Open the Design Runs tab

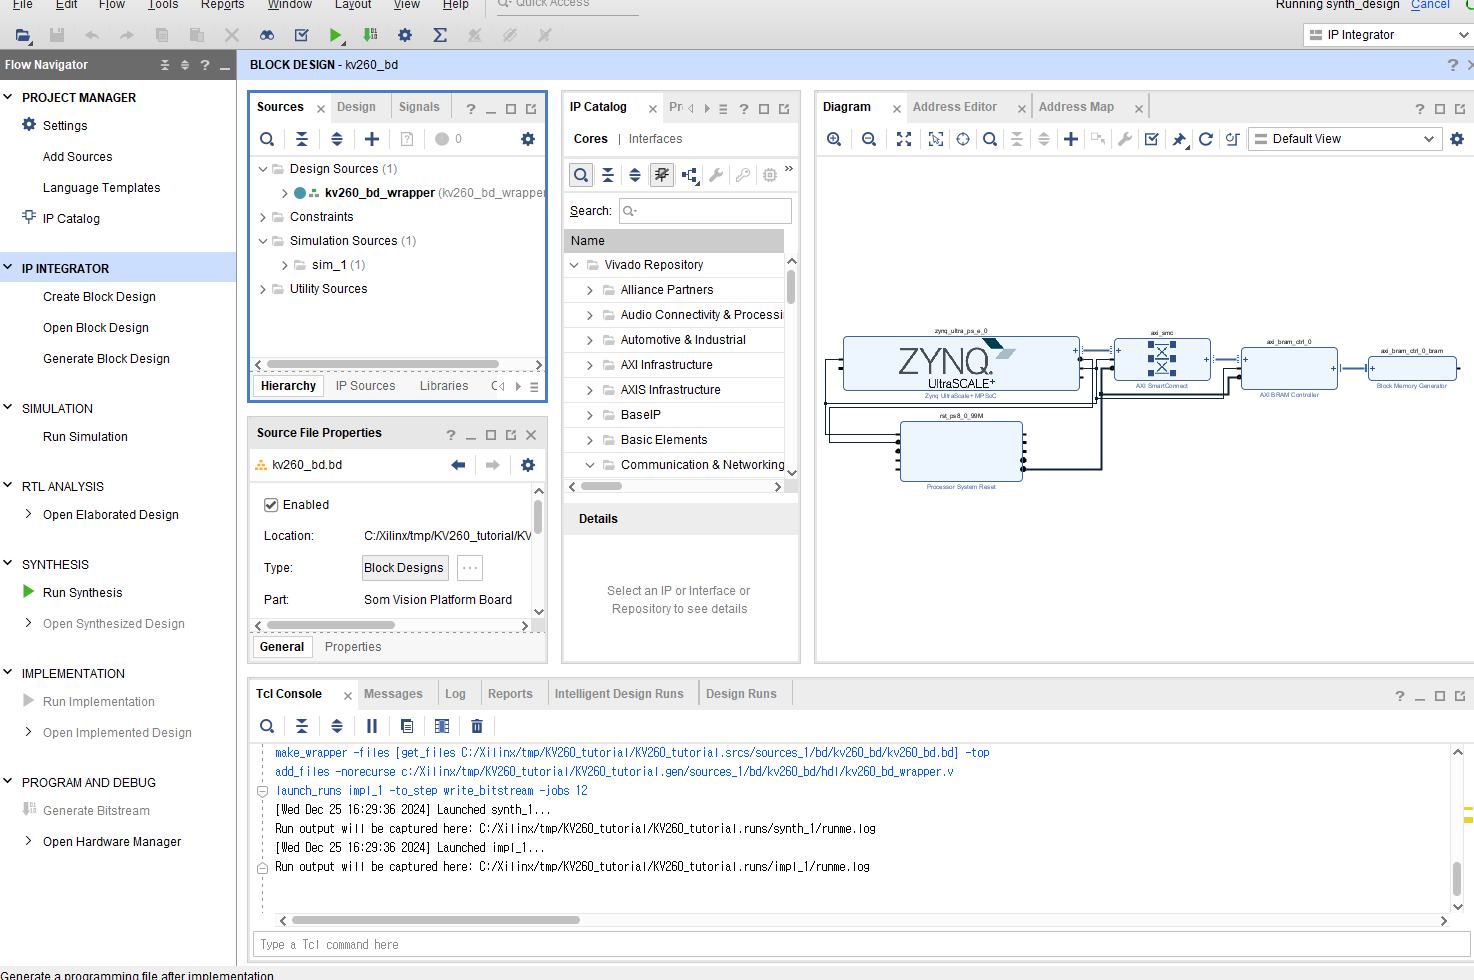point(741,694)
